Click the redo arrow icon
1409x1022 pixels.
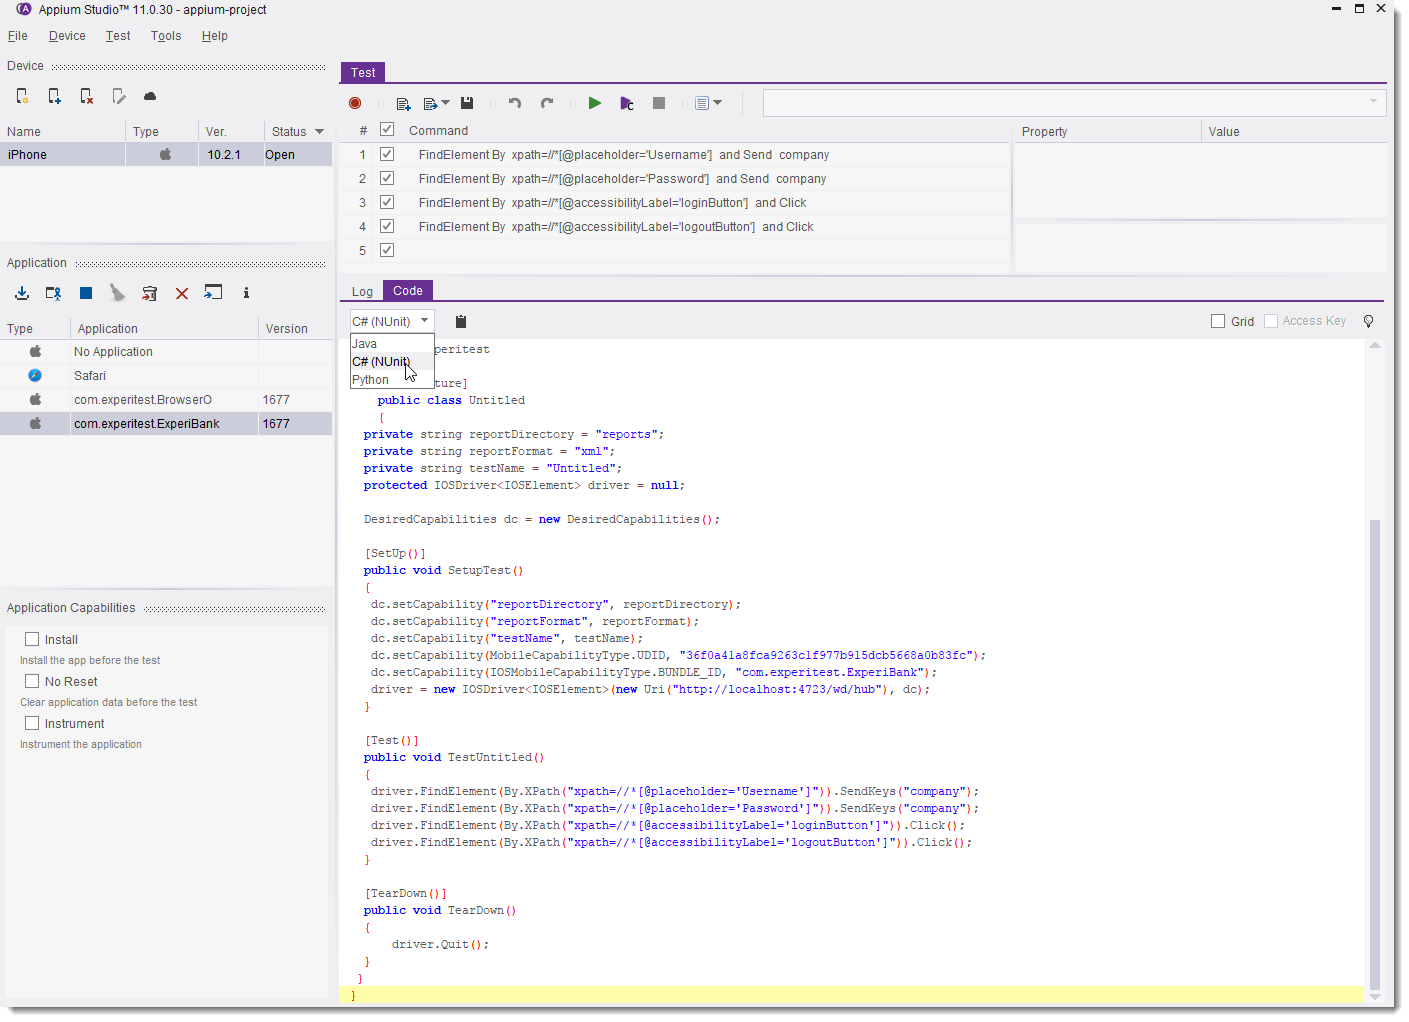pyautogui.click(x=547, y=103)
